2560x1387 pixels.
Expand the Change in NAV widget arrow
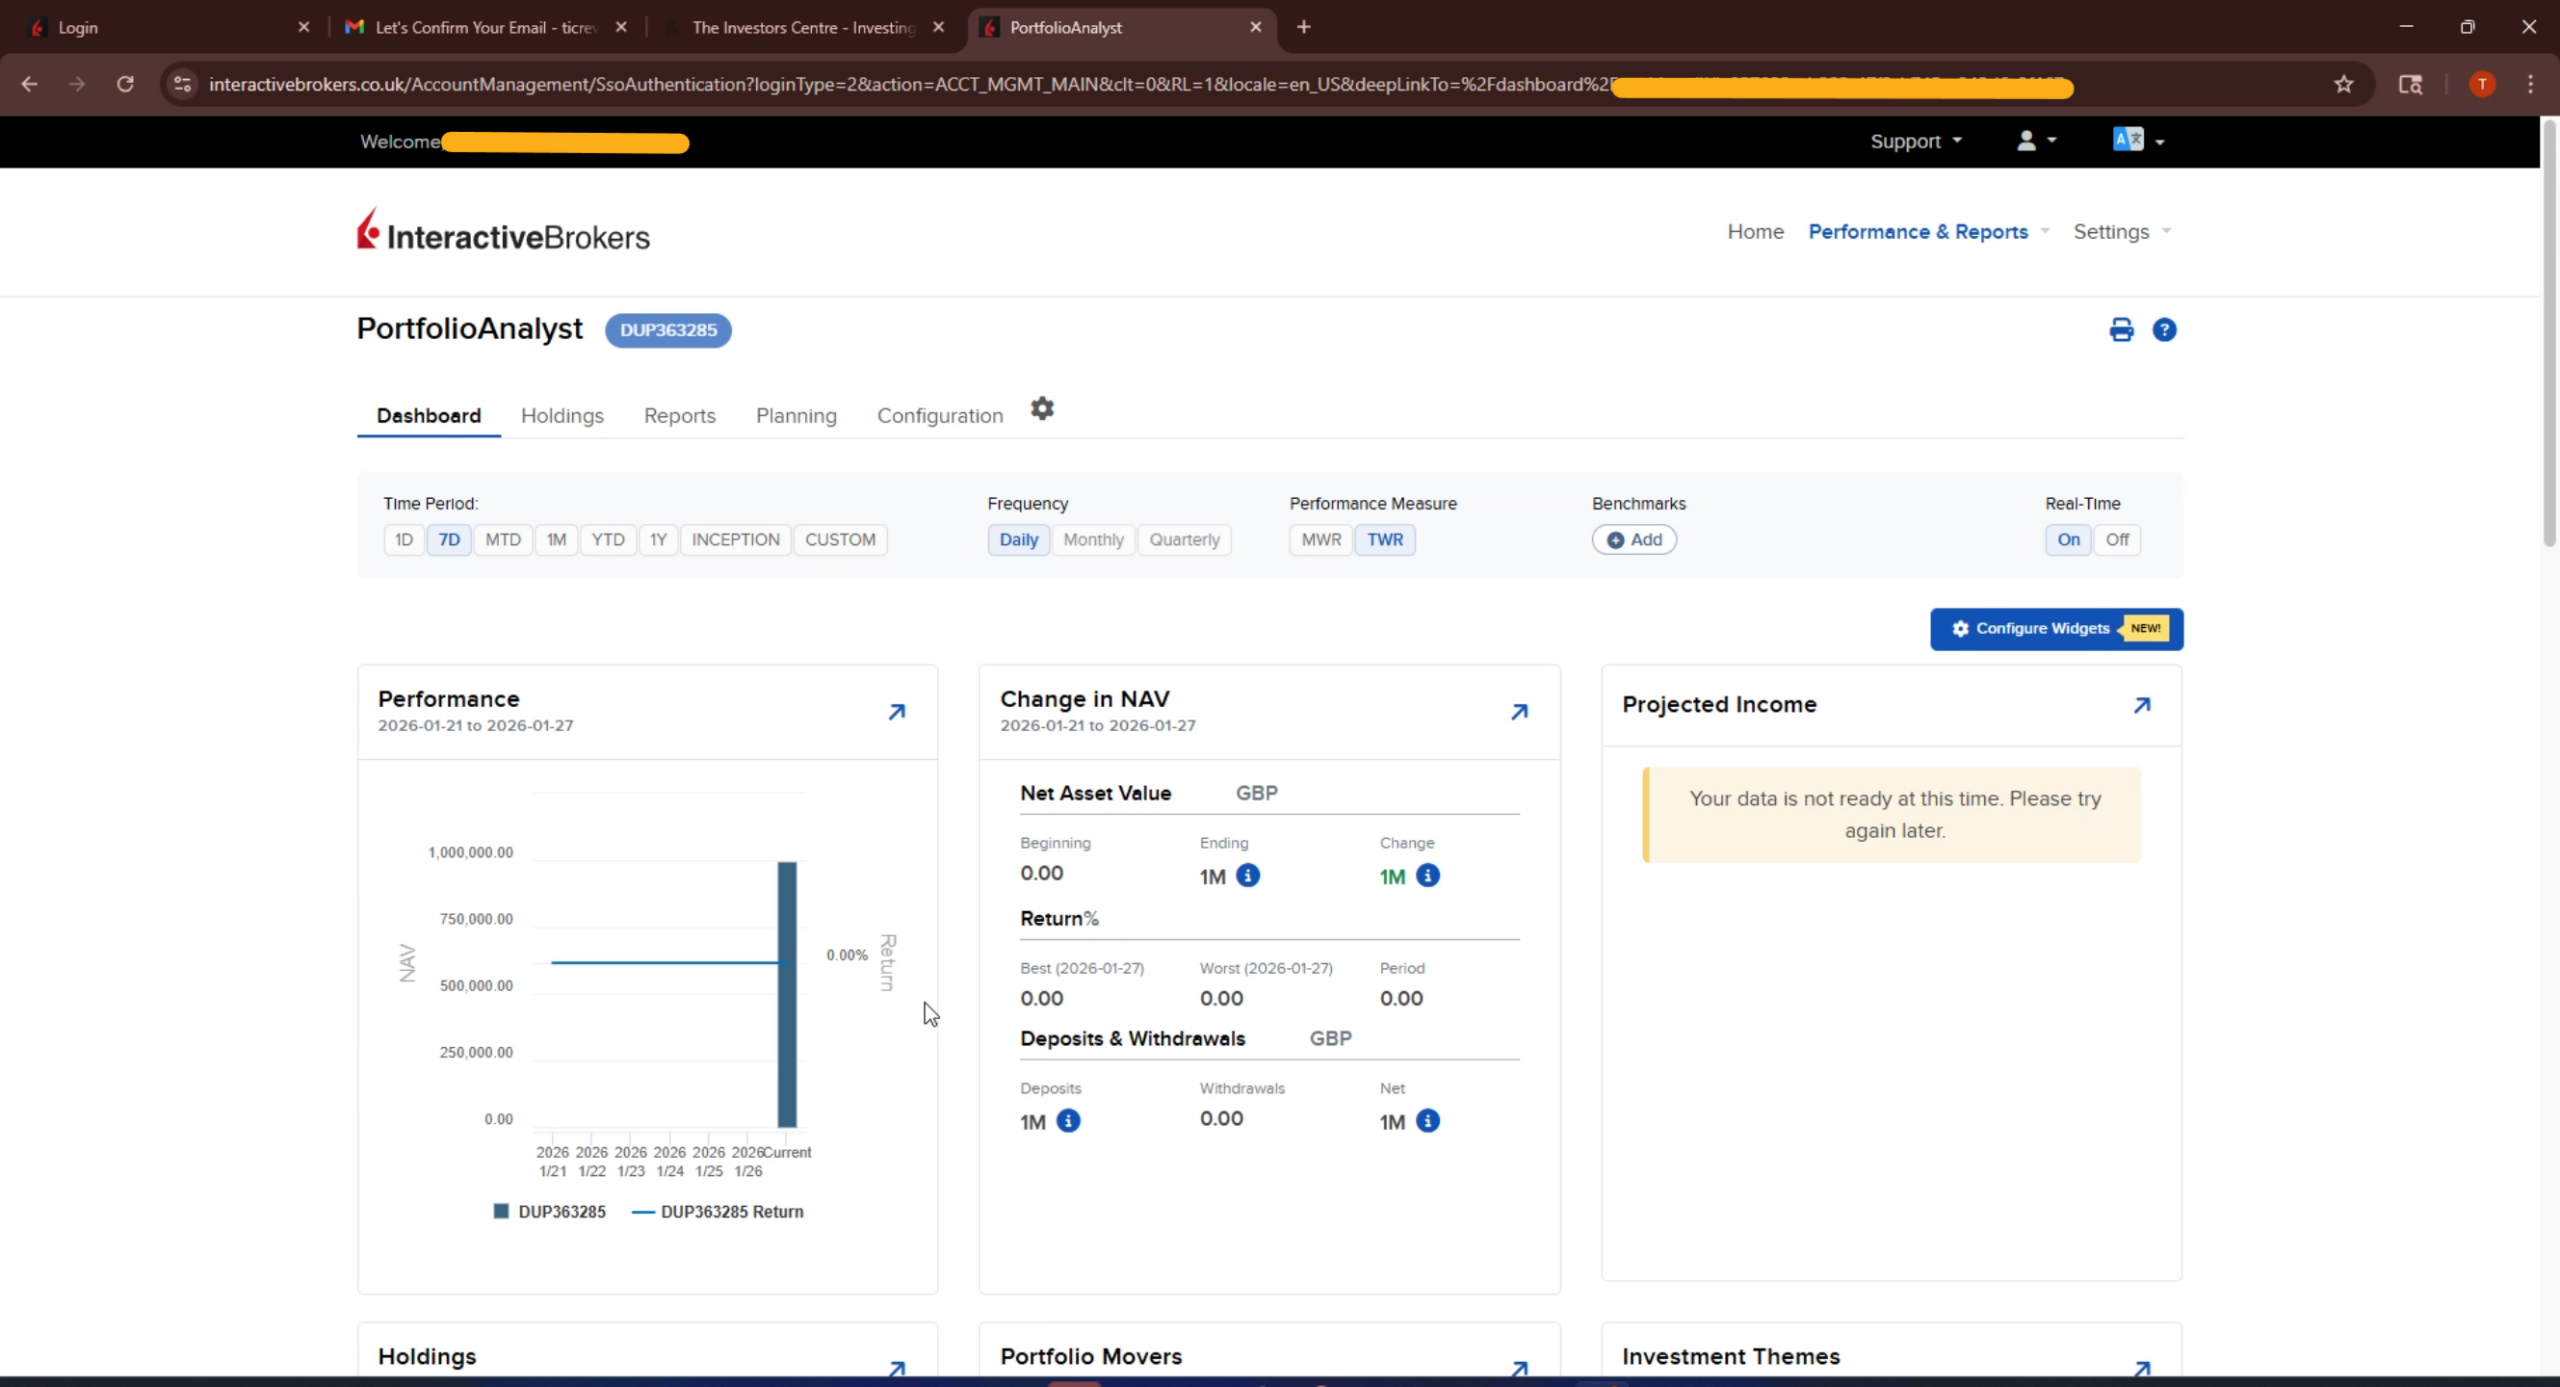1519,712
